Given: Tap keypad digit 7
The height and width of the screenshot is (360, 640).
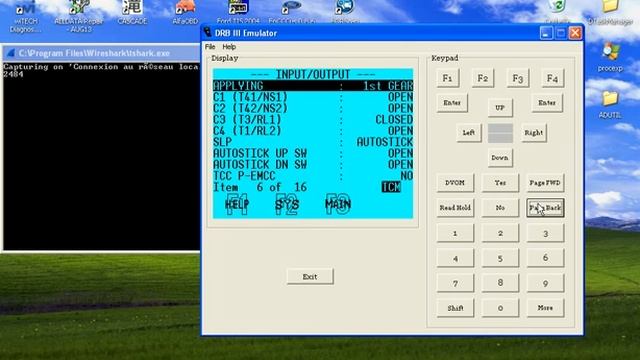Looking at the screenshot, I should 455,283.
